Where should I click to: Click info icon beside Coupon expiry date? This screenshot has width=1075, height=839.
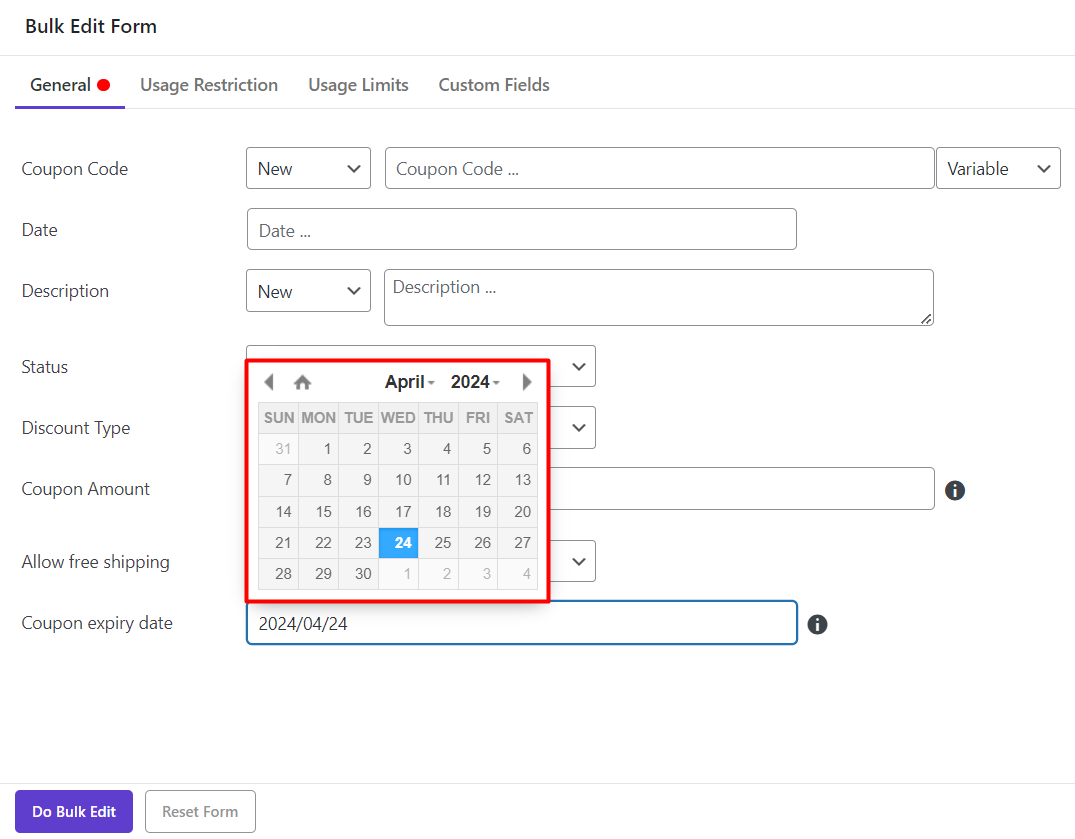pos(817,624)
